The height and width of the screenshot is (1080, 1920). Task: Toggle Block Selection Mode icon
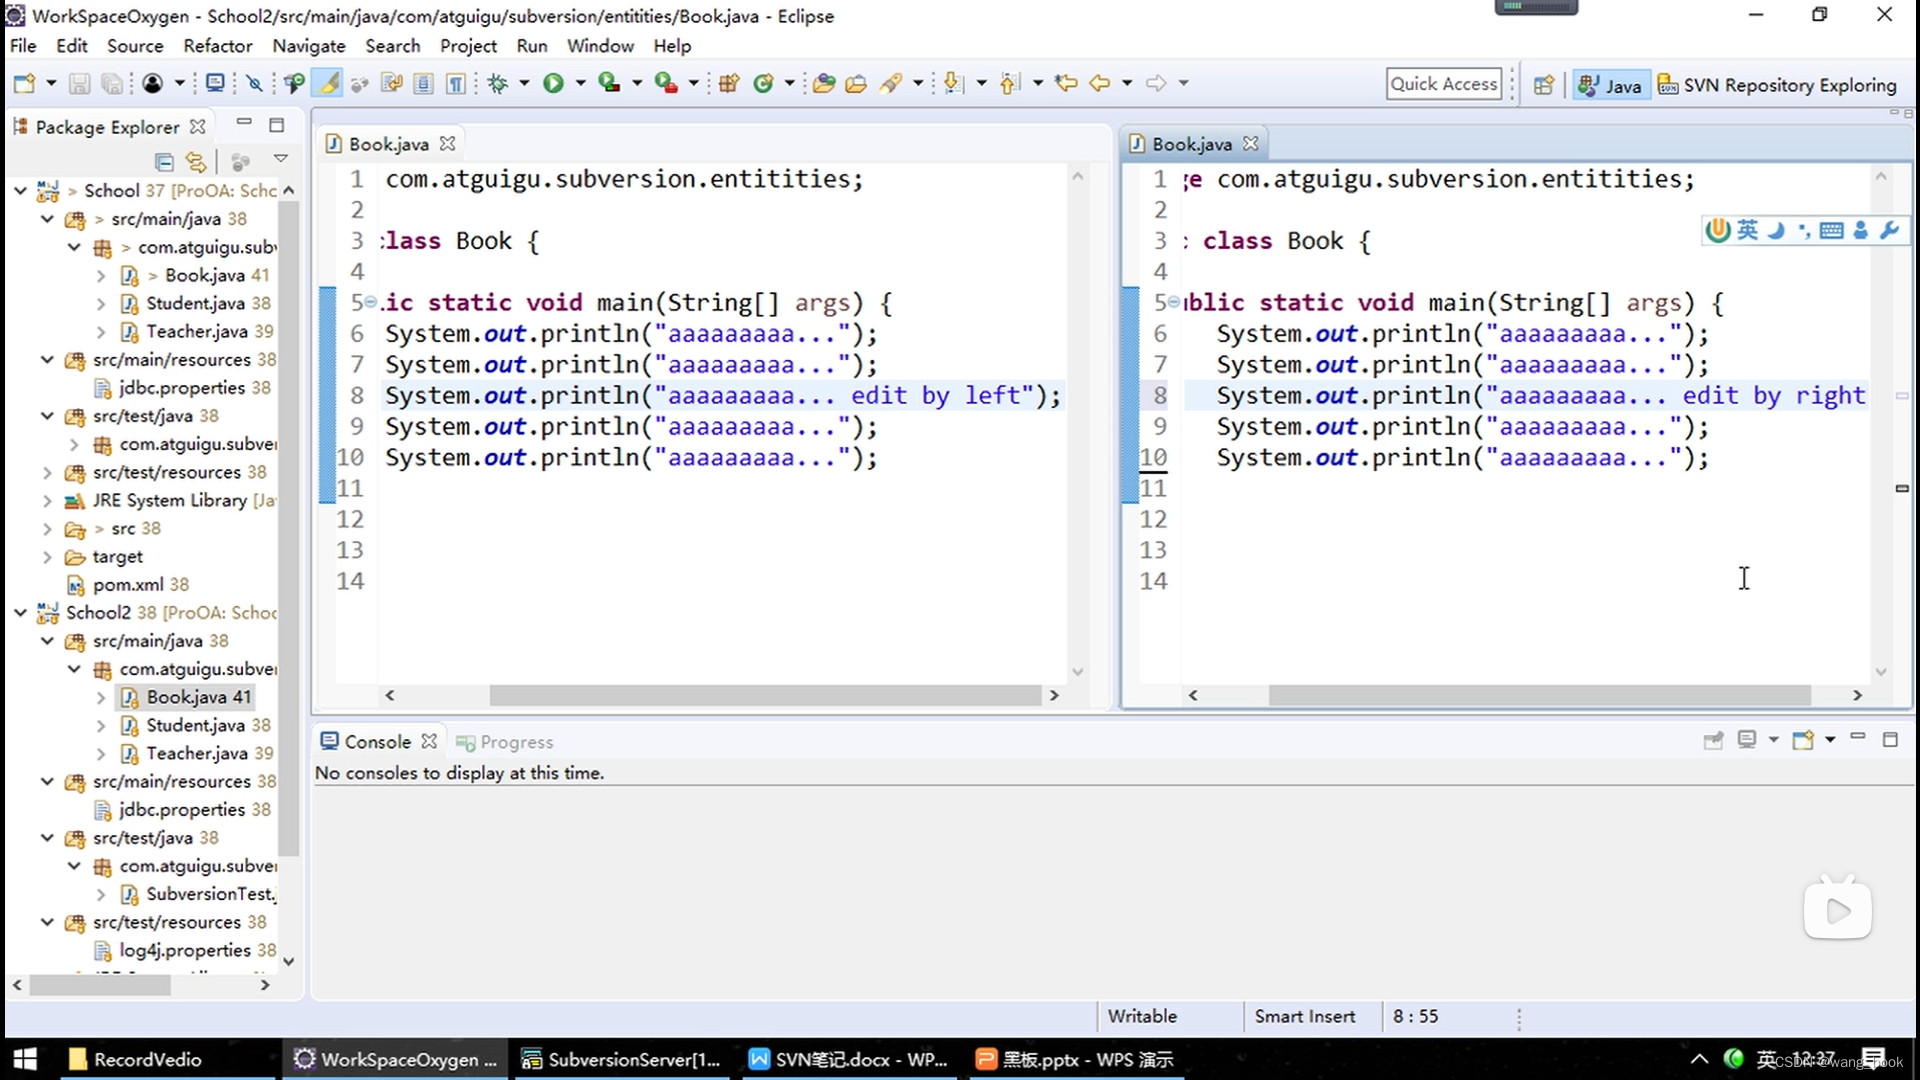pyautogui.click(x=423, y=84)
